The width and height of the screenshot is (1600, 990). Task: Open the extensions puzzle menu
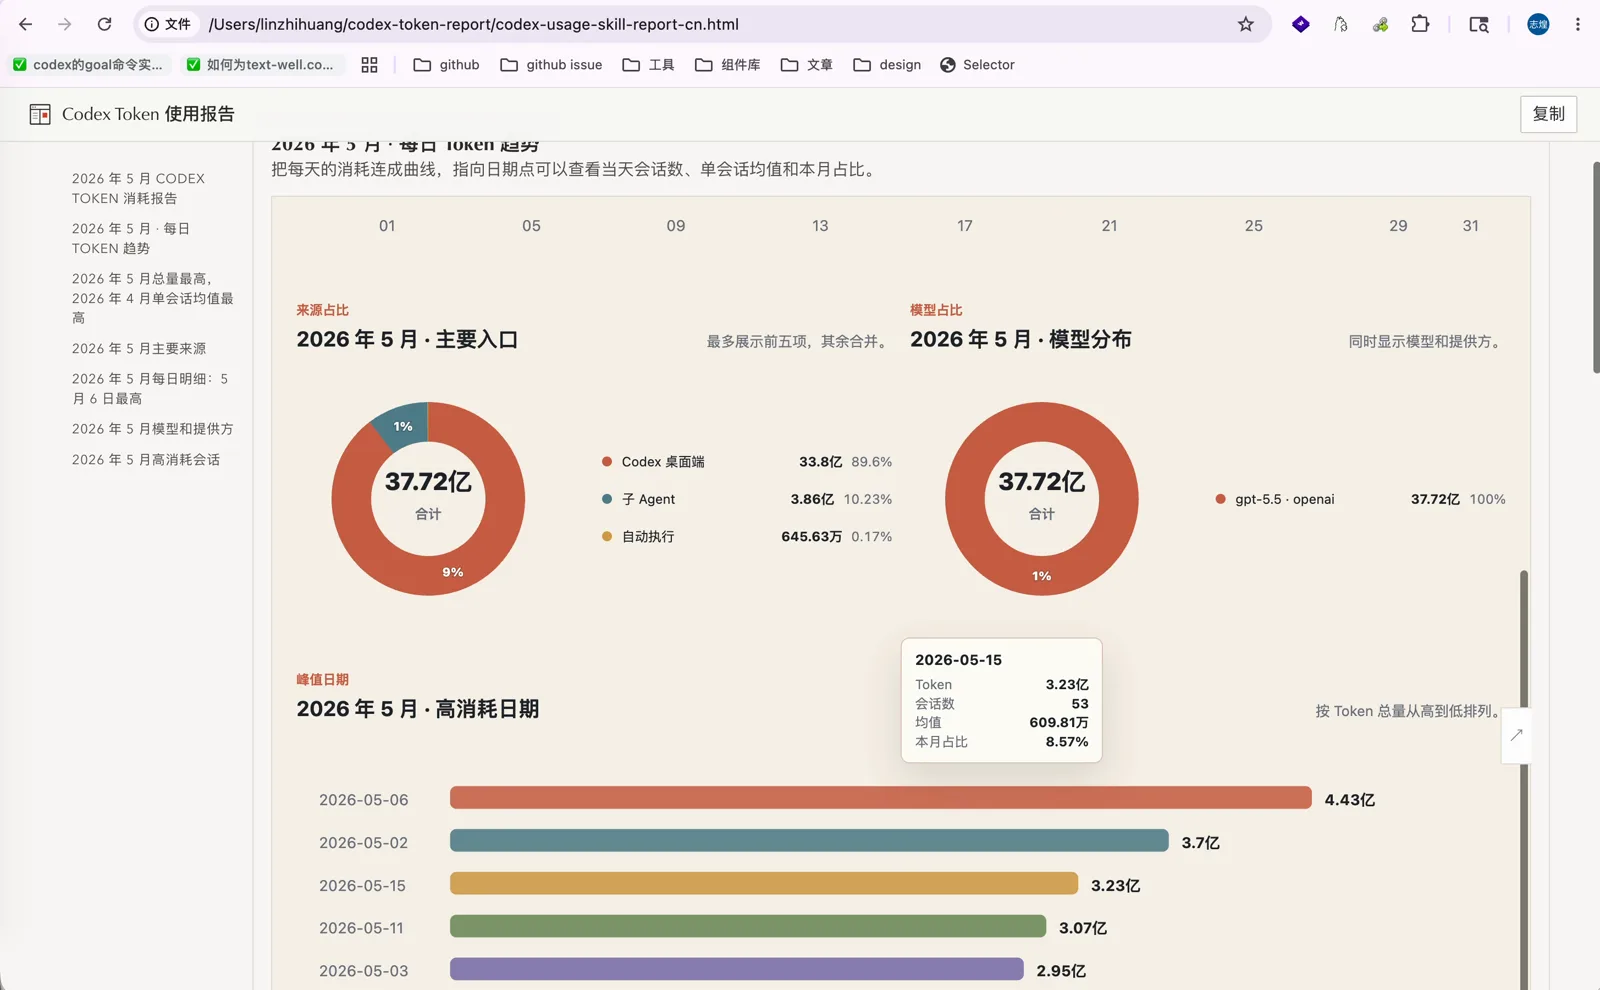click(x=1420, y=24)
